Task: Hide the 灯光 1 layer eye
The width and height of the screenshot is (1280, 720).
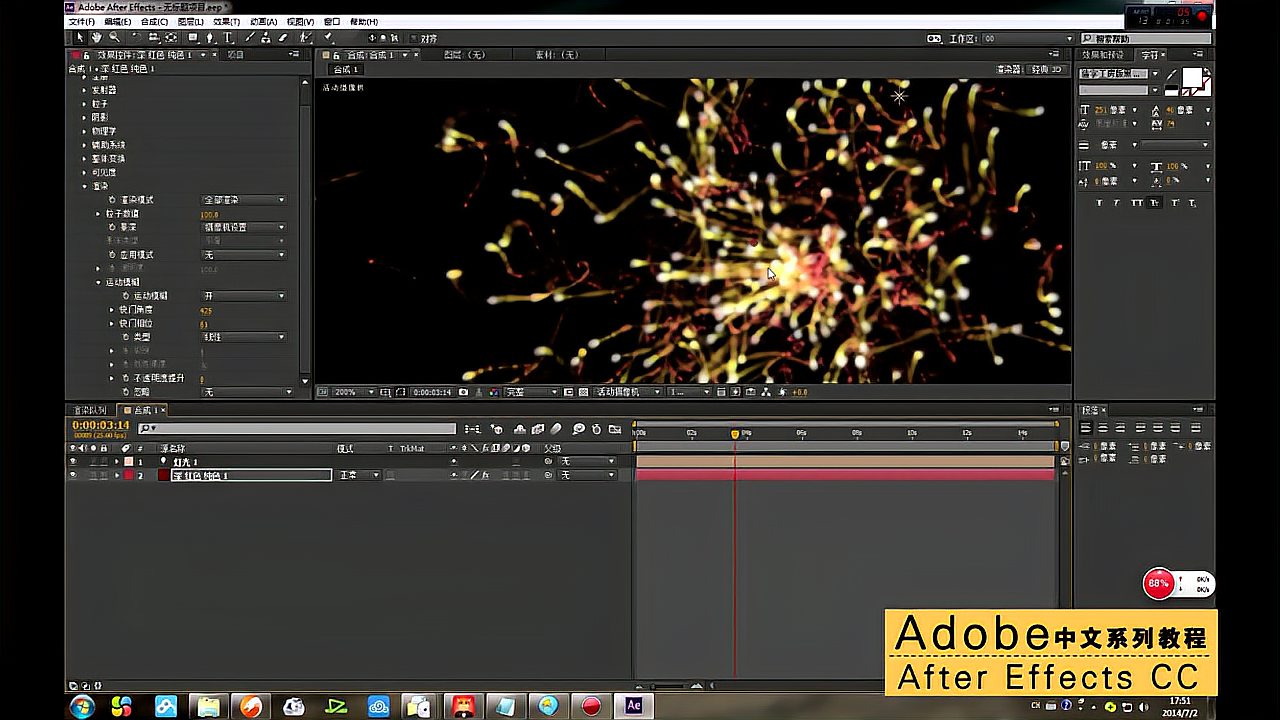Action: tap(72, 462)
